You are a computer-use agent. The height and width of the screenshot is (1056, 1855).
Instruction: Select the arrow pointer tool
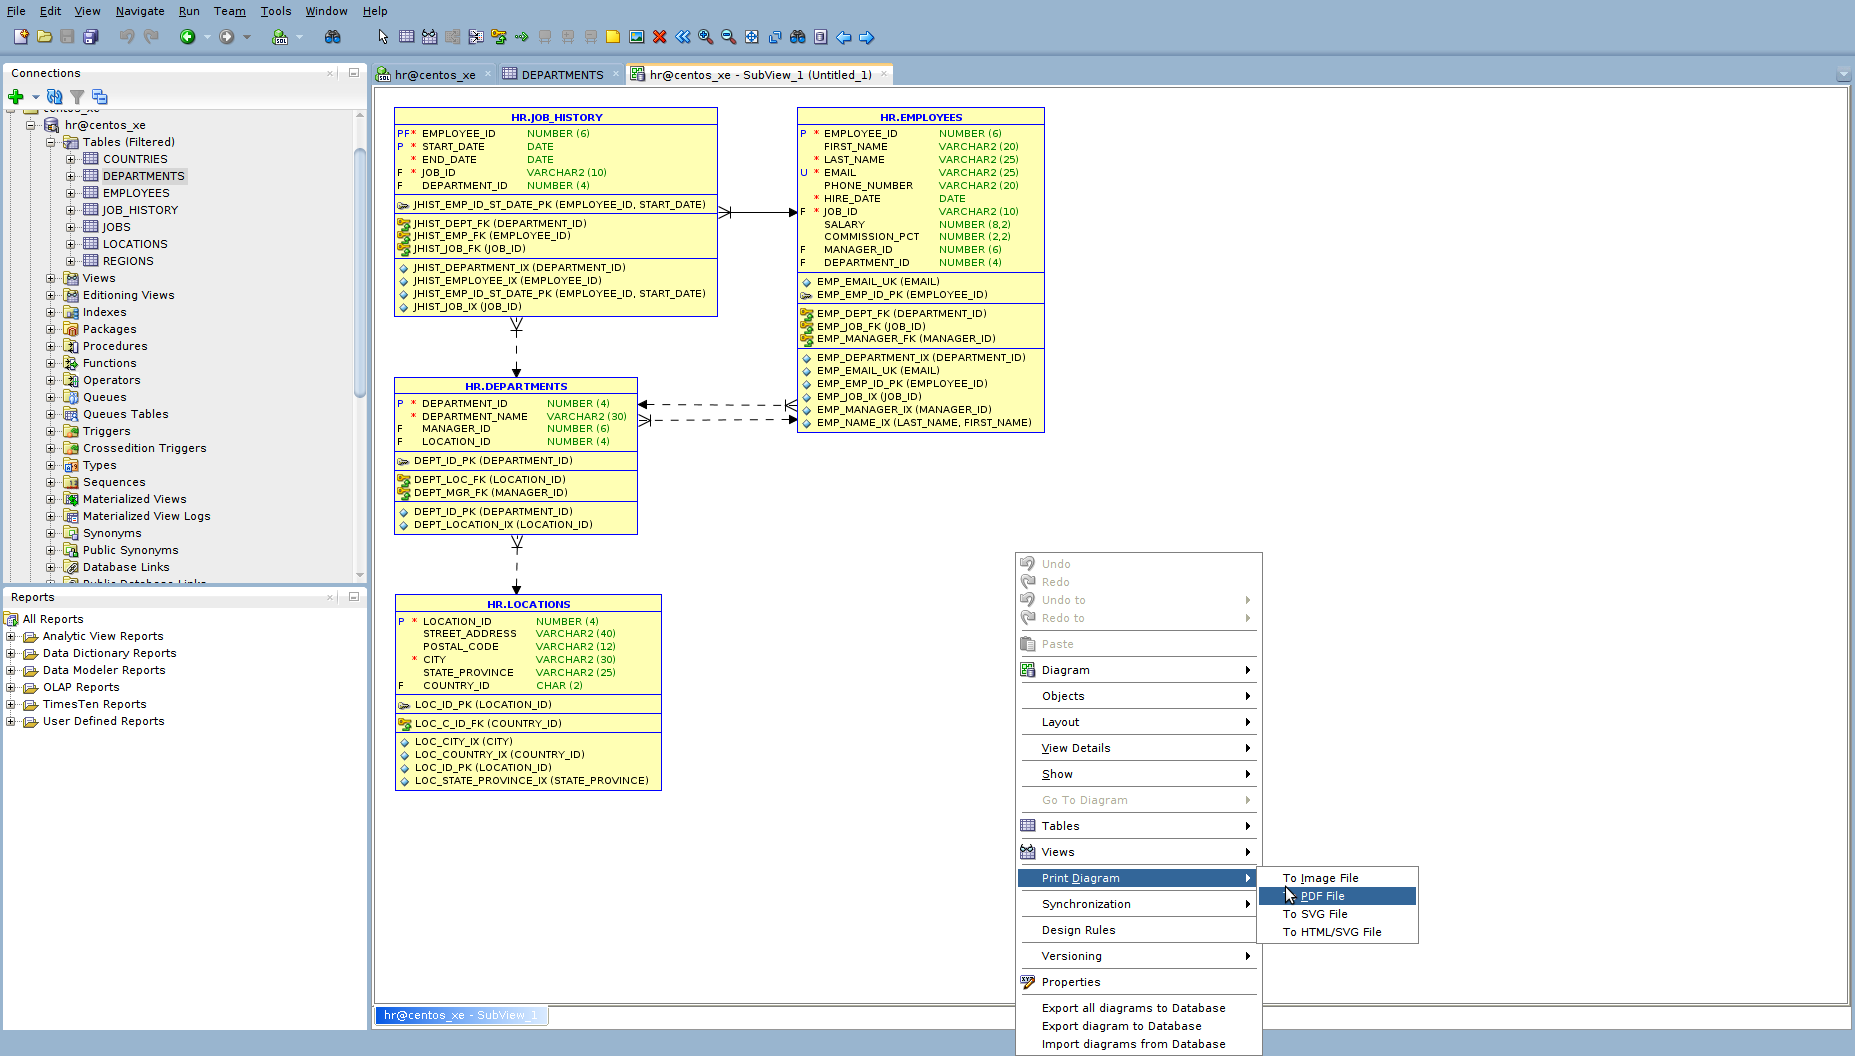coord(383,37)
